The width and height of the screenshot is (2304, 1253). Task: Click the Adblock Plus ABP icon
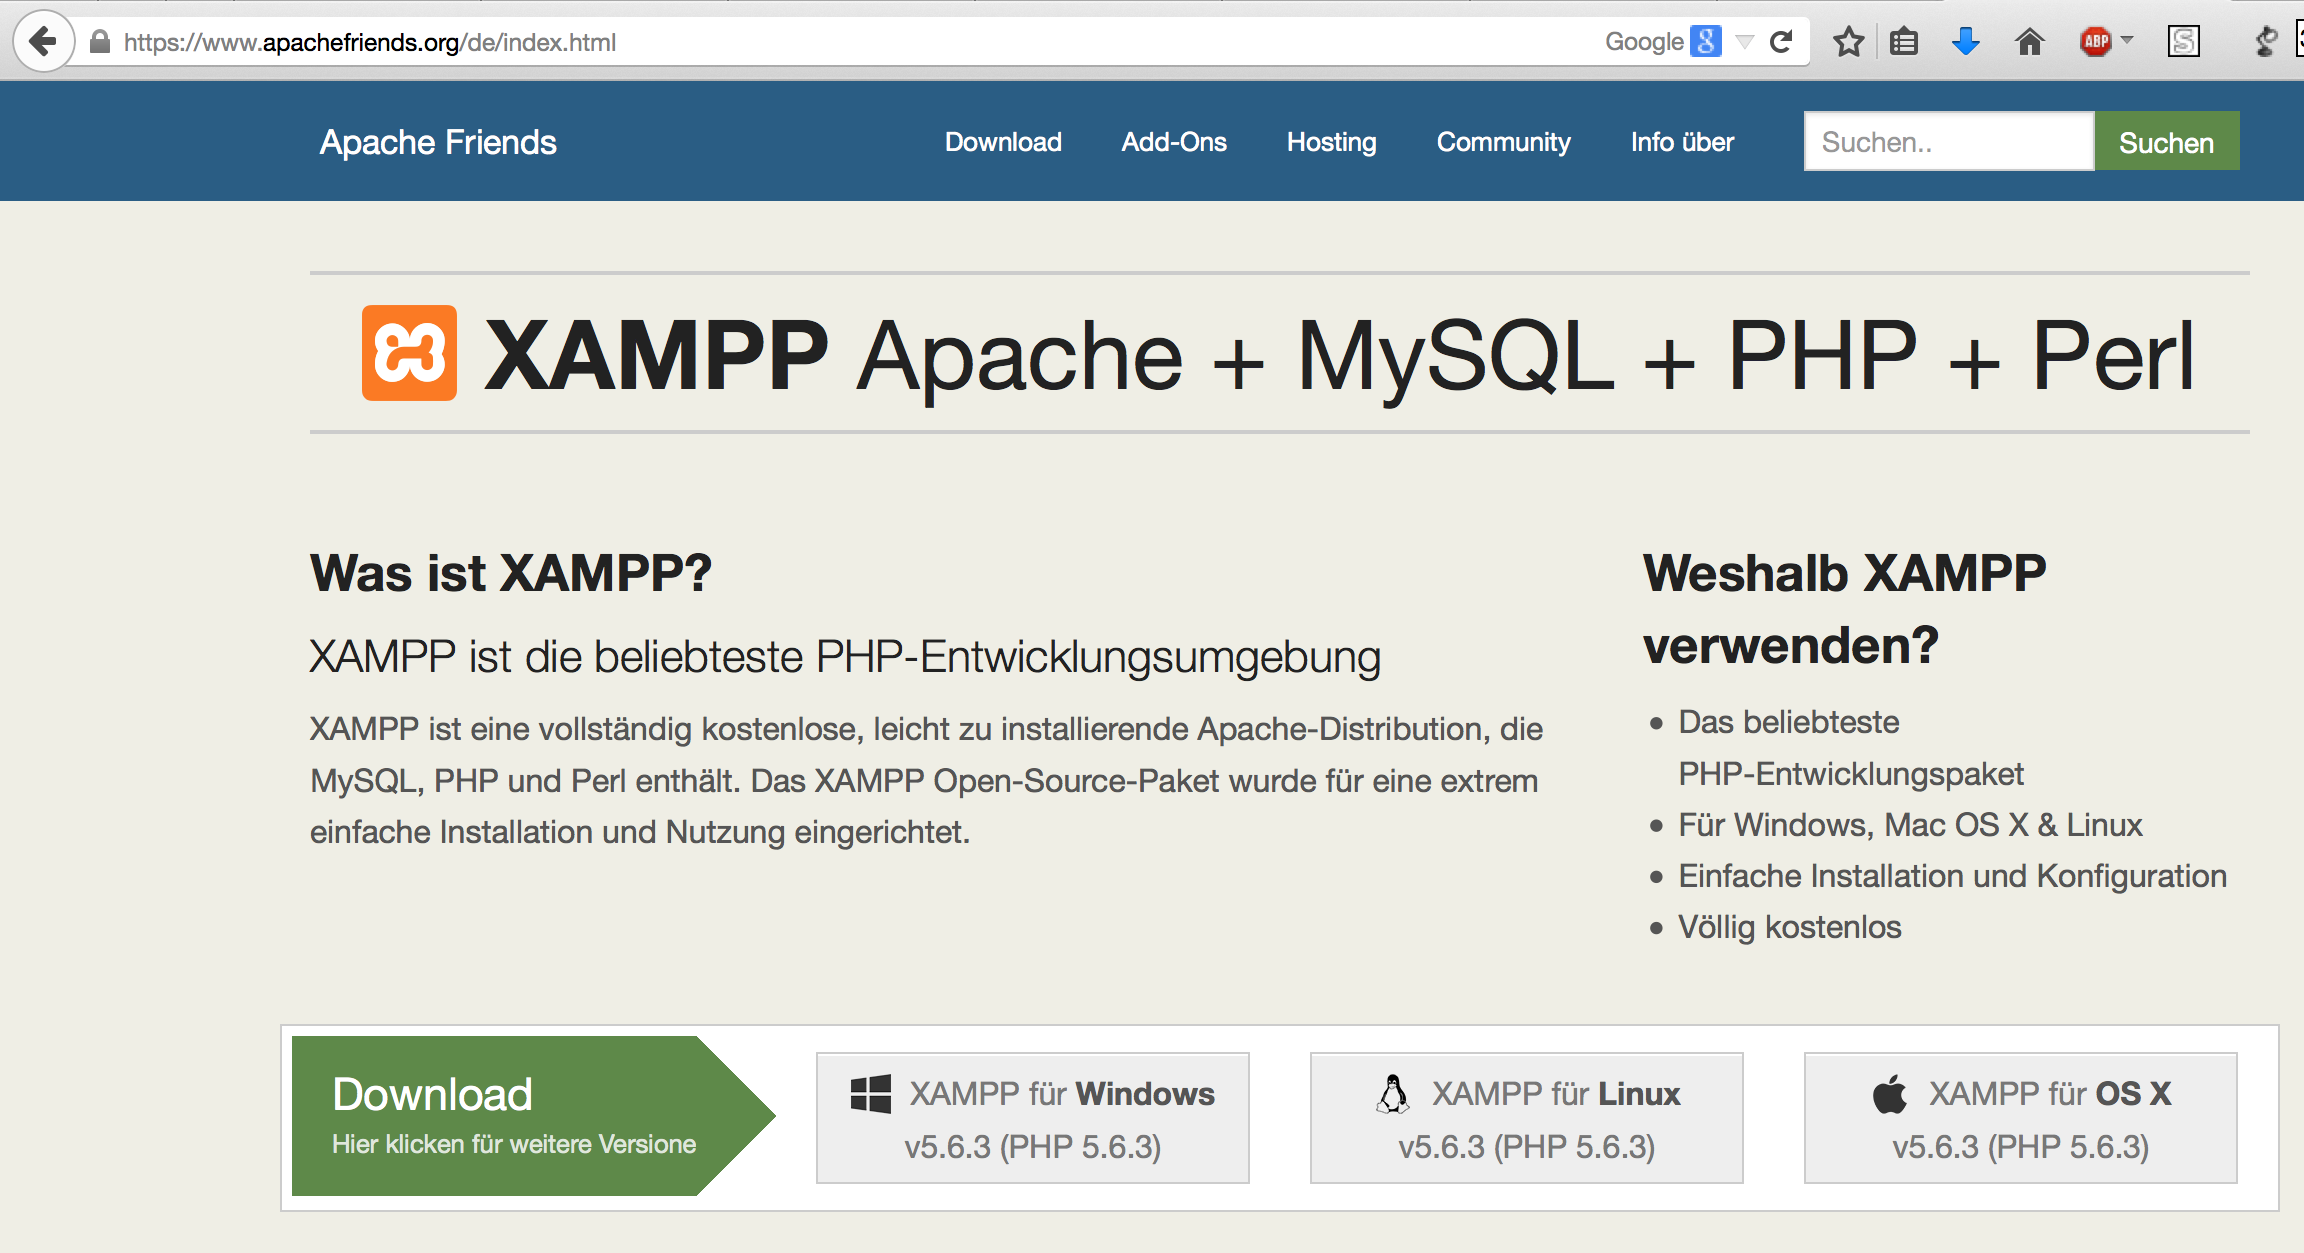(2094, 42)
